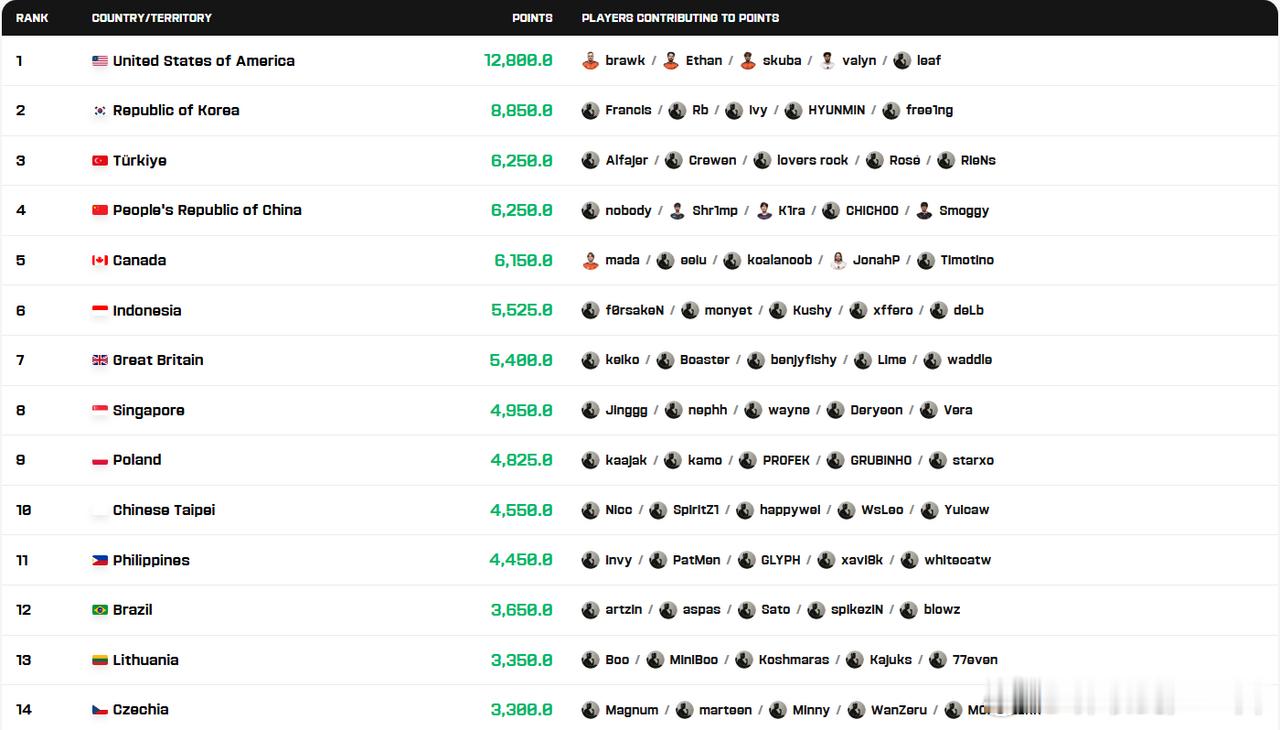
Task: Click the Türkiye flag icon
Action: pyautogui.click(x=100, y=161)
